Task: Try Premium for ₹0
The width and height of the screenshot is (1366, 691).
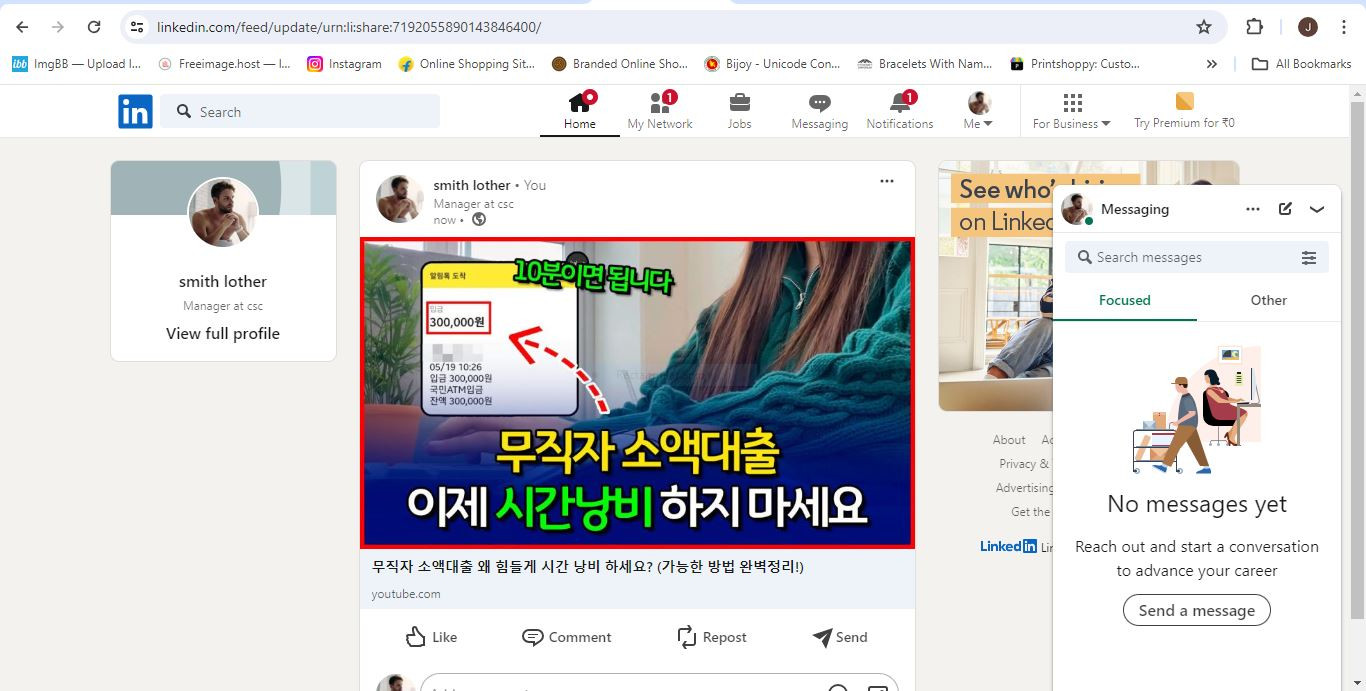Action: [1184, 110]
